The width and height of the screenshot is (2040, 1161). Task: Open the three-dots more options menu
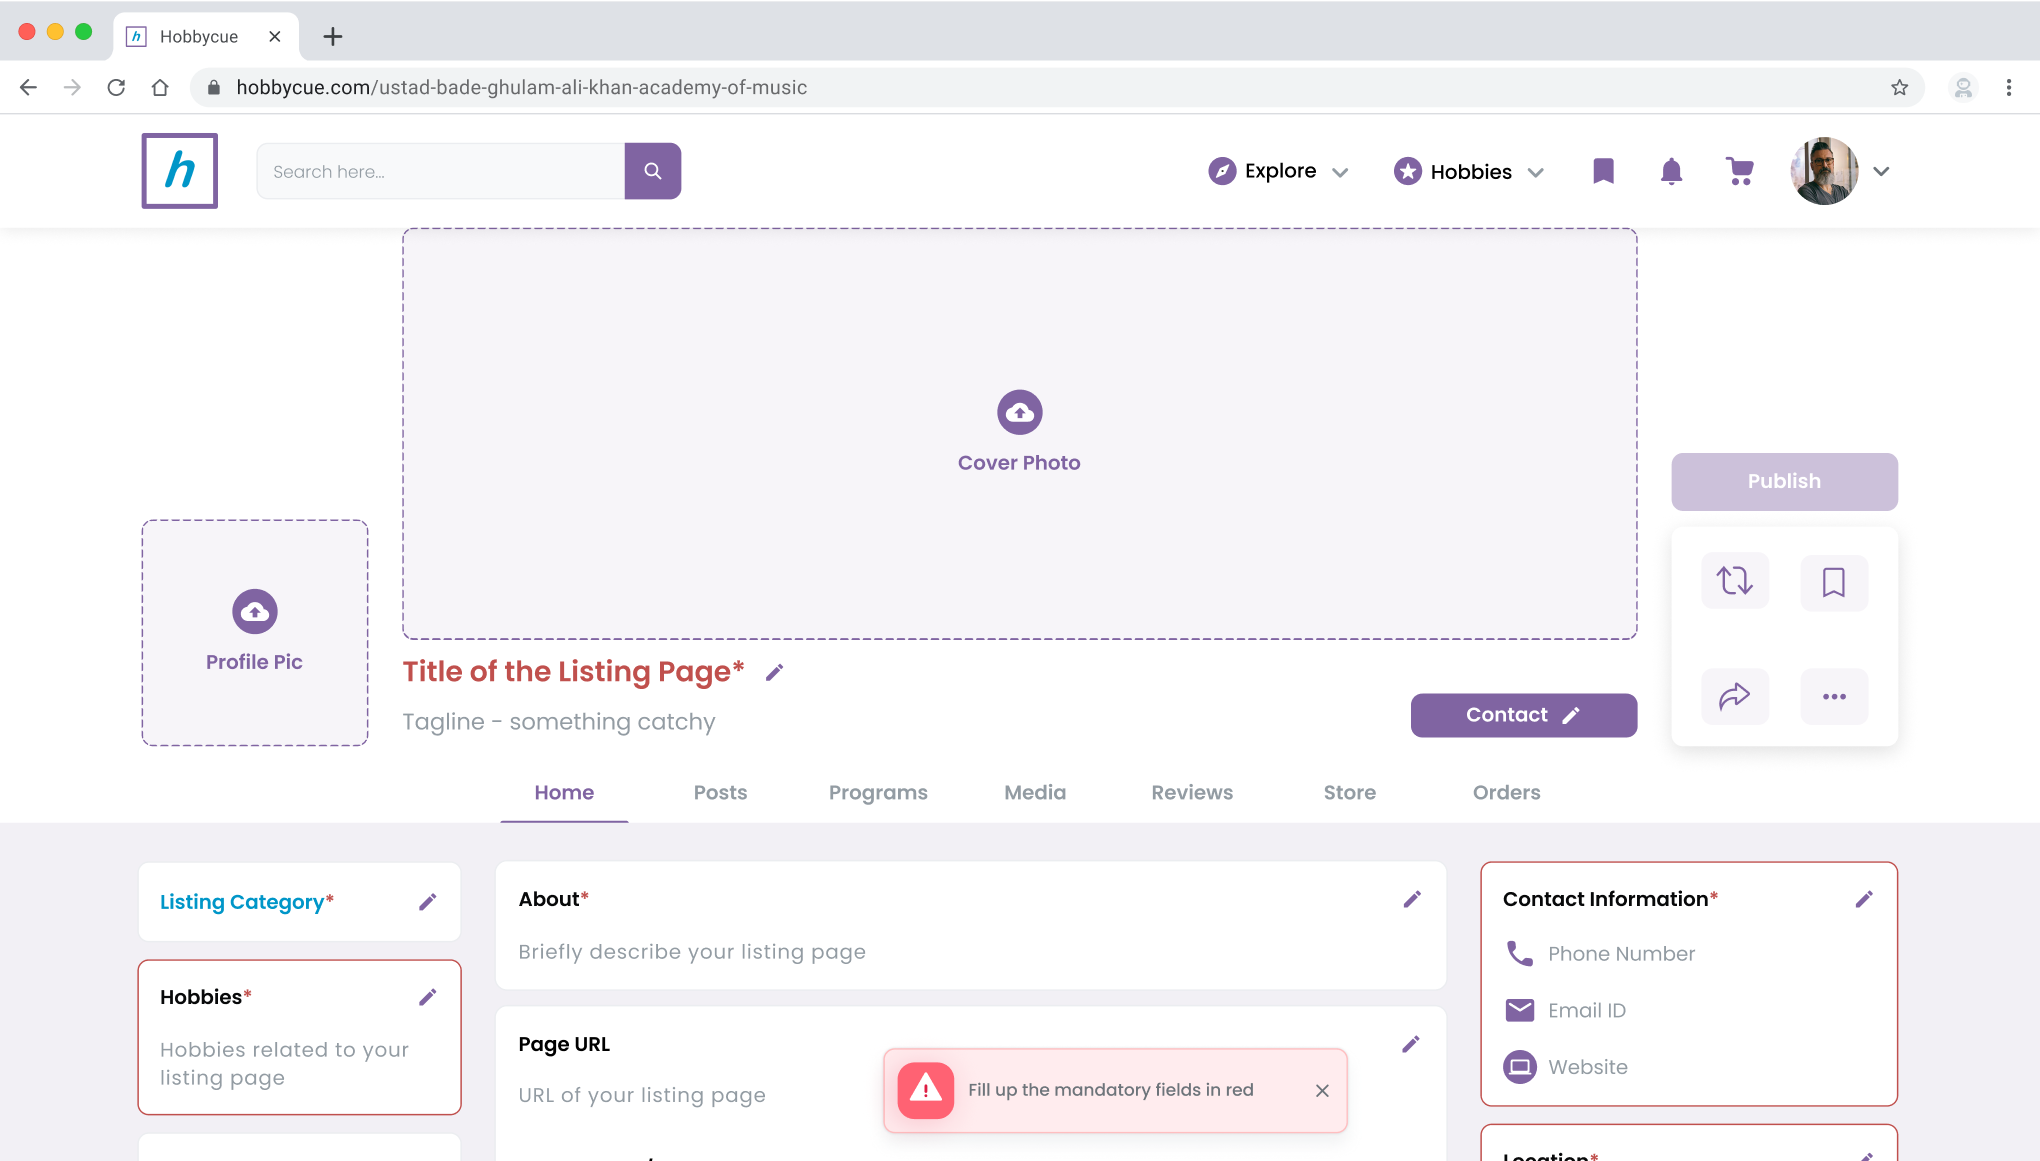1833,696
